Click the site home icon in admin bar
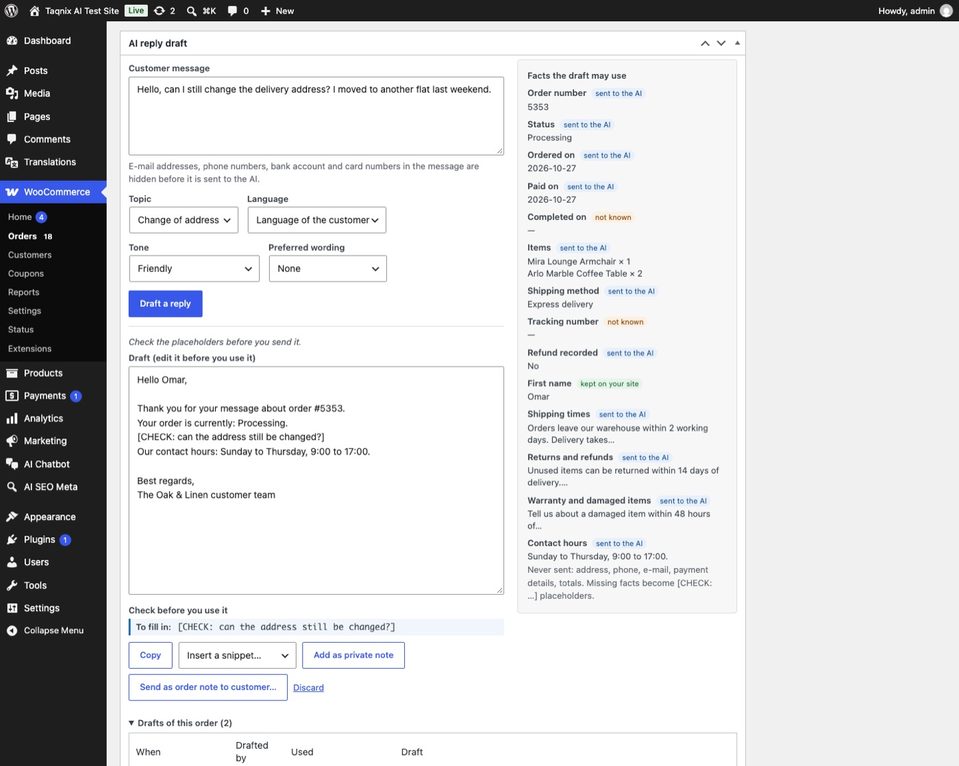 click(34, 11)
